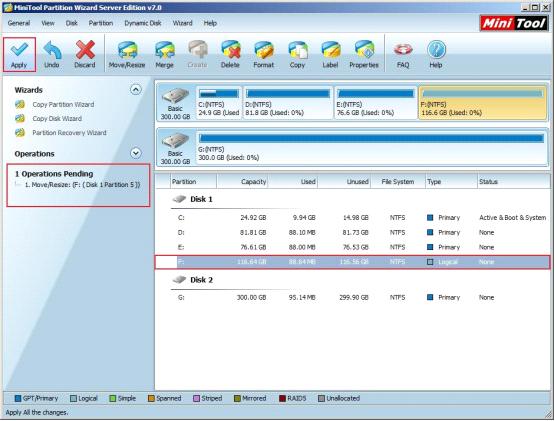The width and height of the screenshot is (555, 421).
Task: Click the Discard red X icon
Action: coord(85,50)
